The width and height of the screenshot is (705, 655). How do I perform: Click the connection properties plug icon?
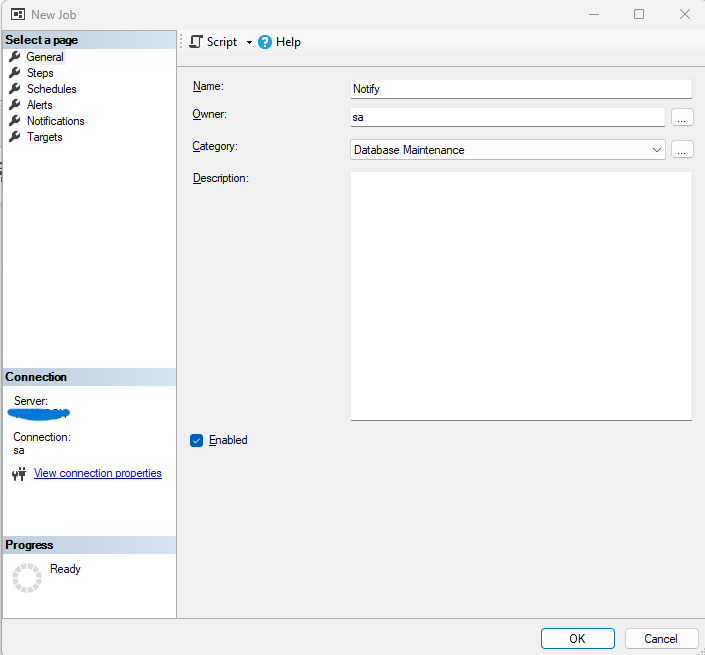pyautogui.click(x=18, y=474)
